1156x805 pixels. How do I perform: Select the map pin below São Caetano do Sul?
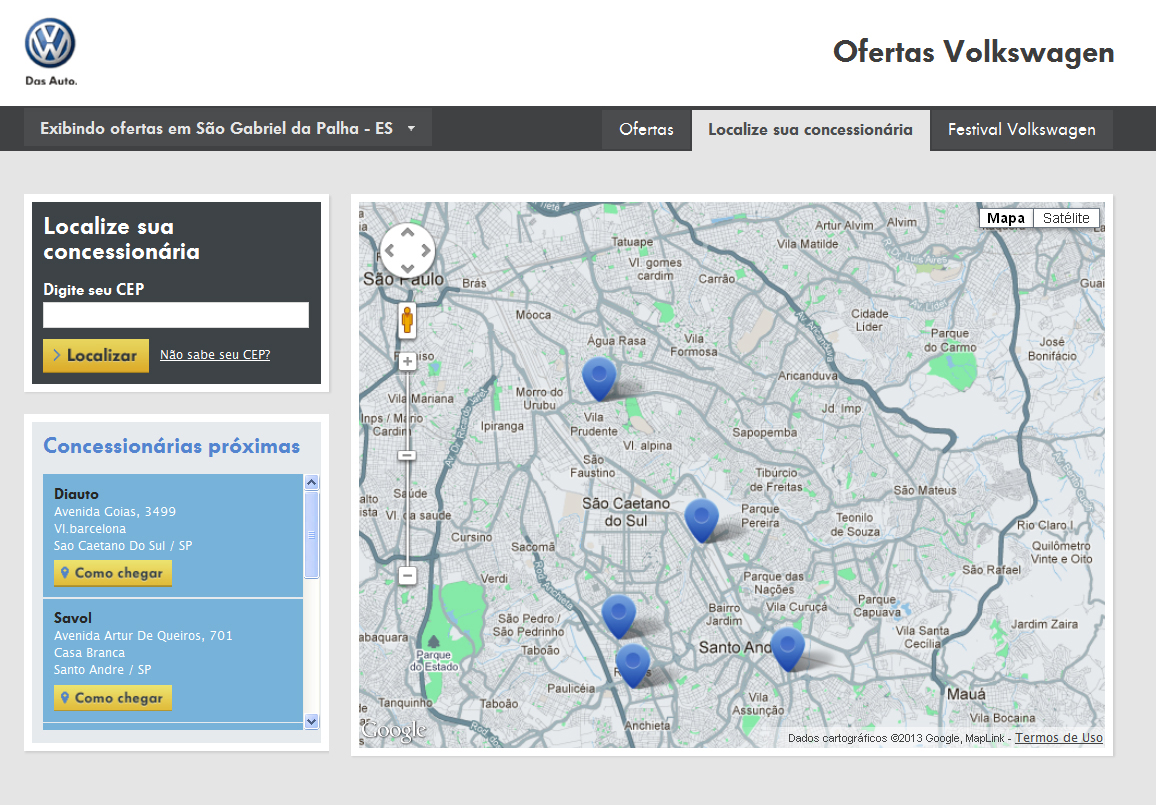[x=619, y=616]
